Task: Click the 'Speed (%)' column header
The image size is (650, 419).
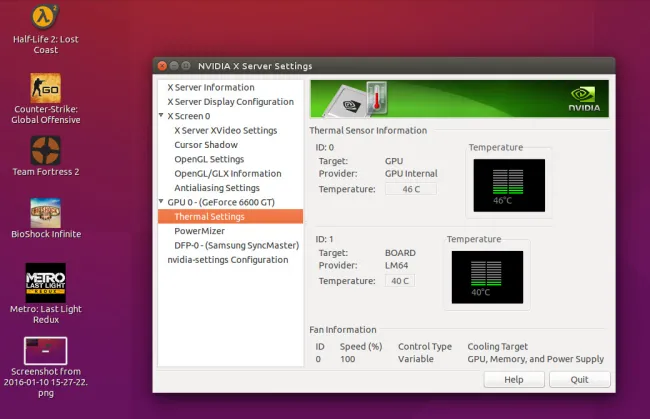Action: [361, 346]
